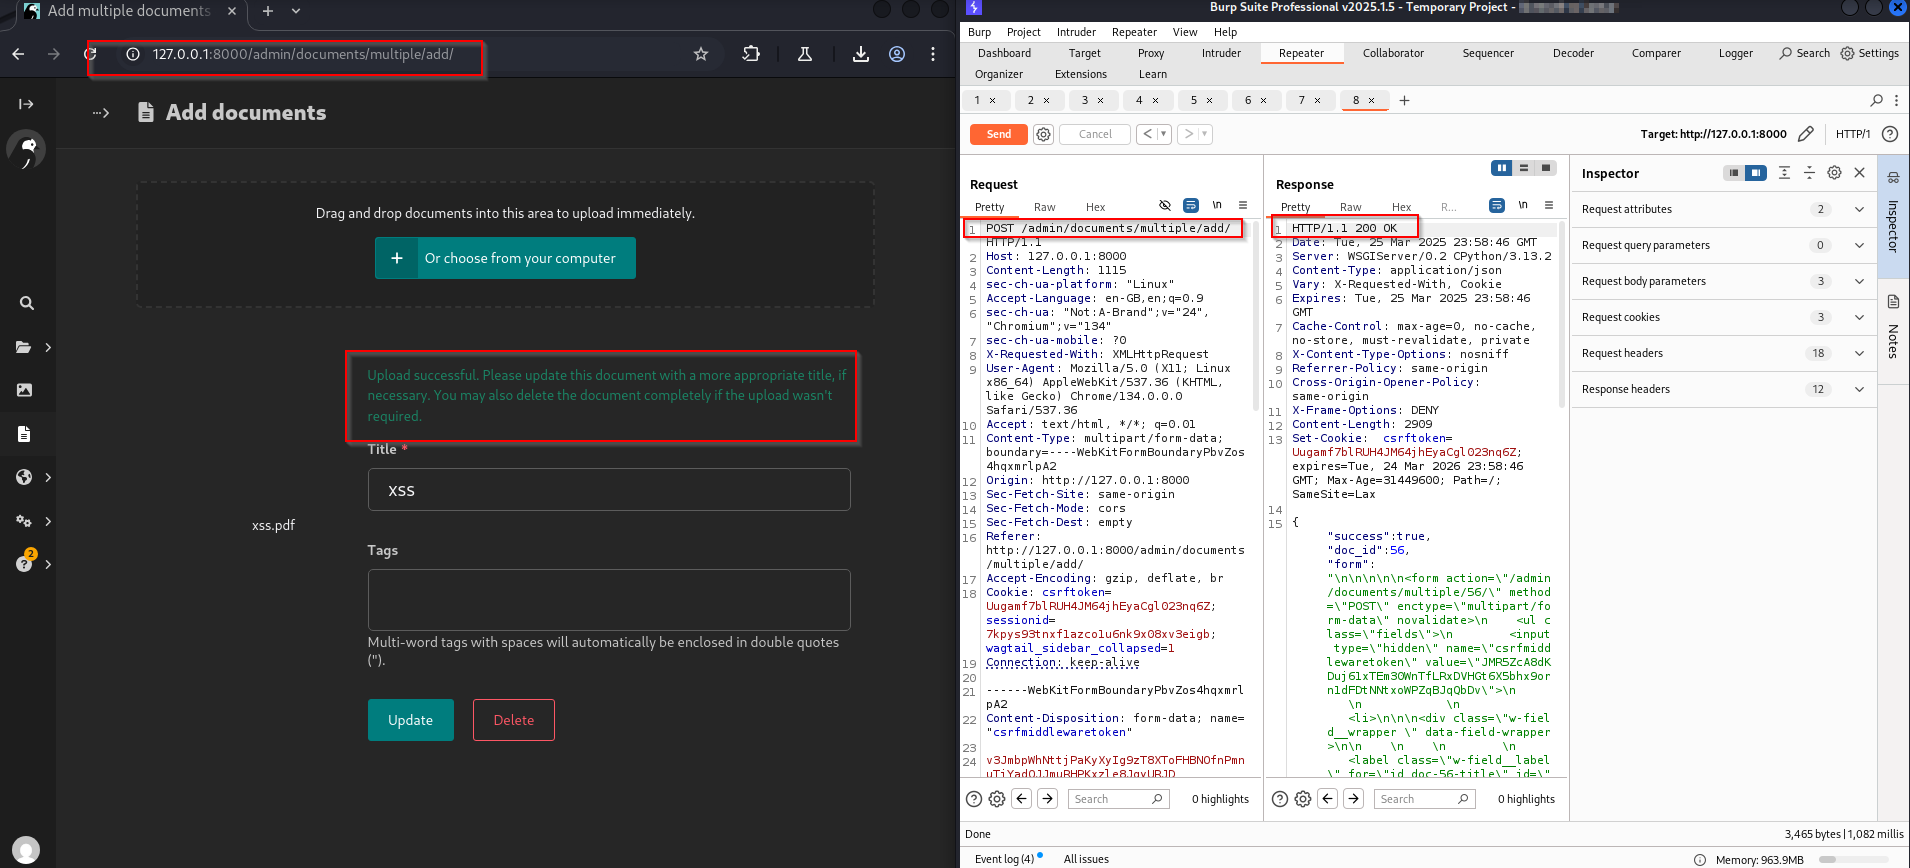Toggle word wrap in the Response pane
Screen dimensions: 1910x868
(x=1497, y=205)
